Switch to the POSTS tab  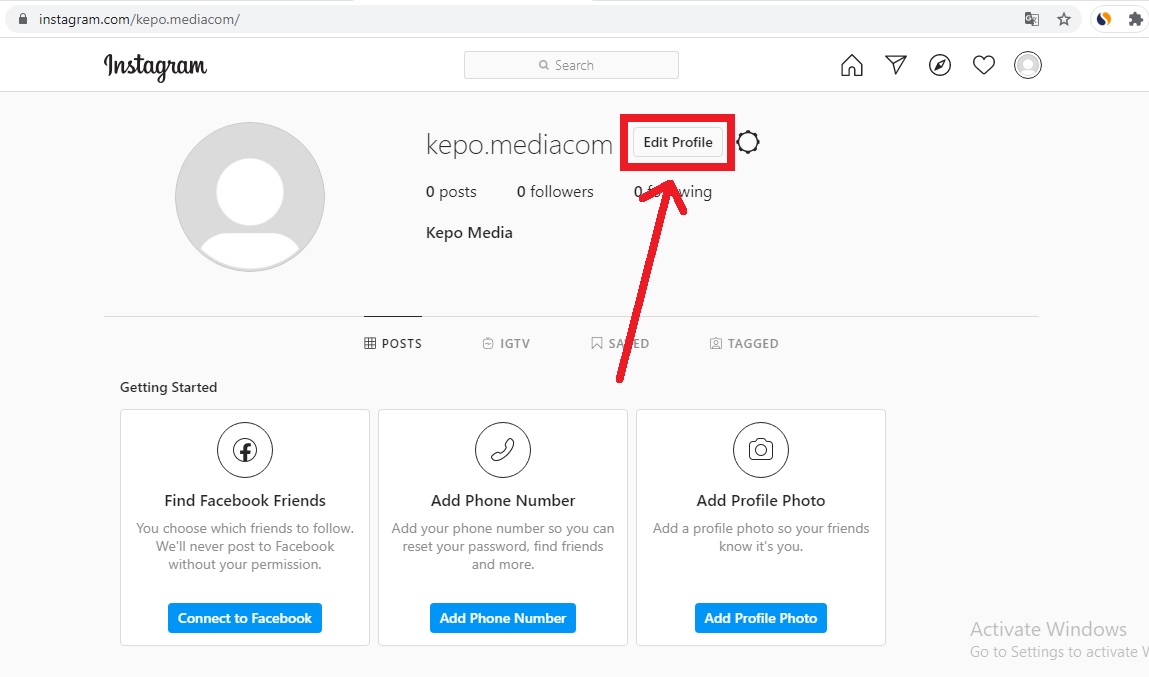tap(393, 344)
